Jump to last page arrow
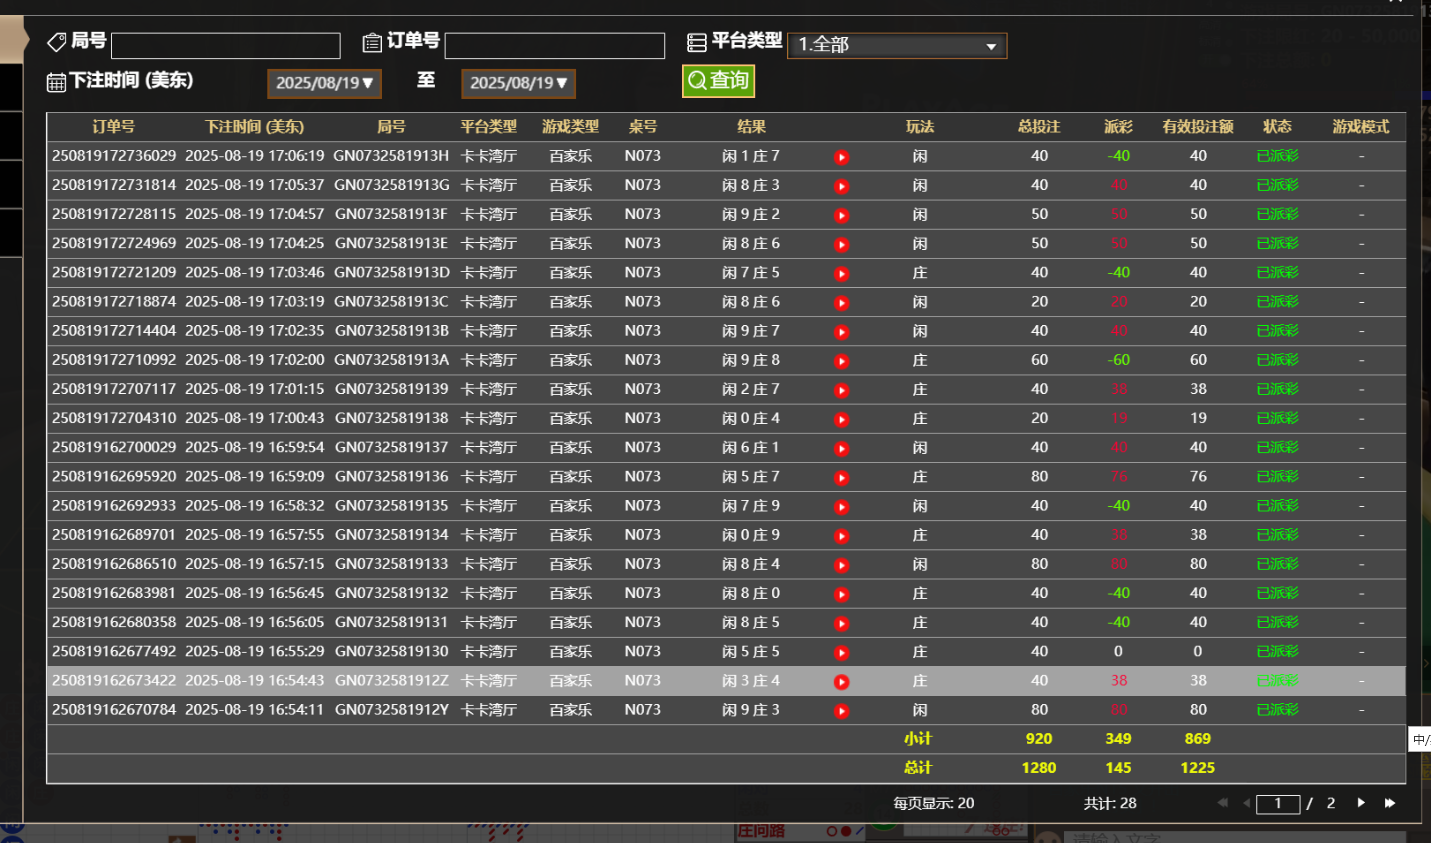The height and width of the screenshot is (843, 1431). click(1390, 803)
